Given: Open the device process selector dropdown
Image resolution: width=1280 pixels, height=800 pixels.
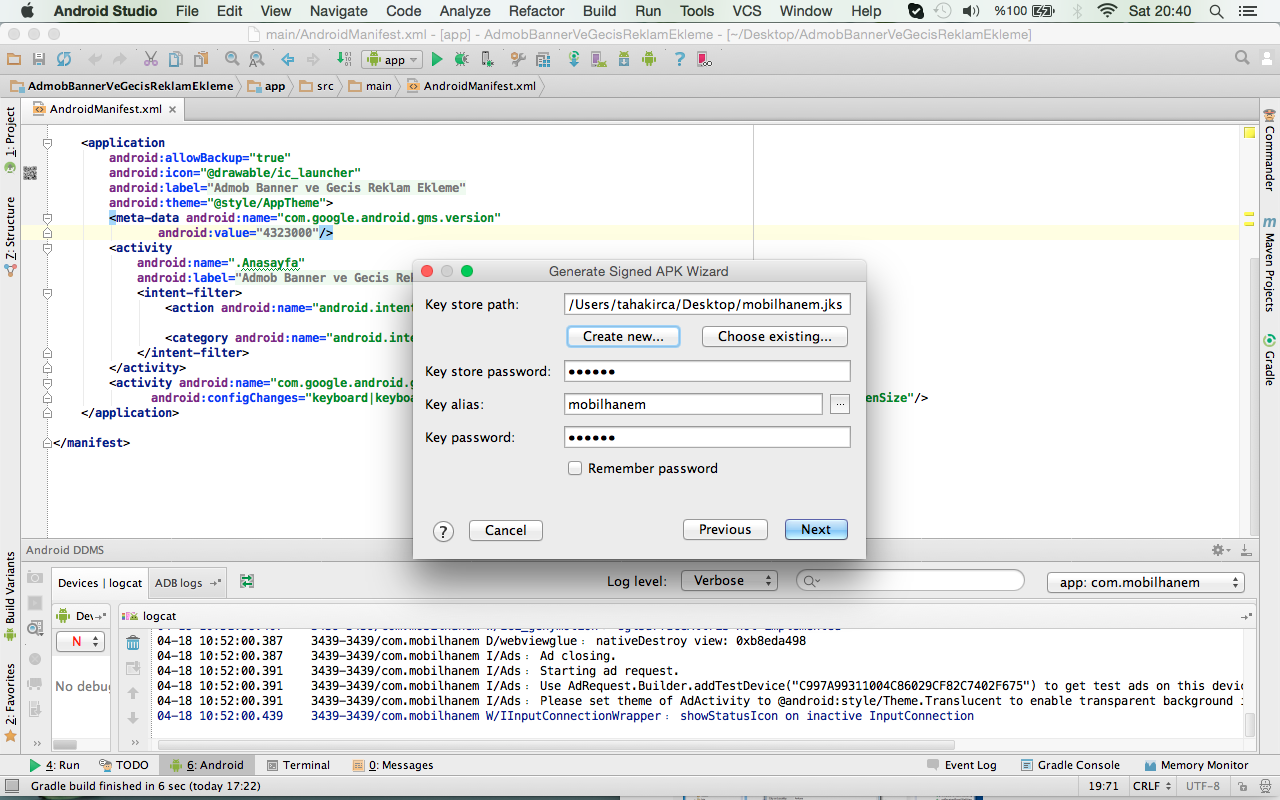Looking at the screenshot, I should tap(80, 641).
